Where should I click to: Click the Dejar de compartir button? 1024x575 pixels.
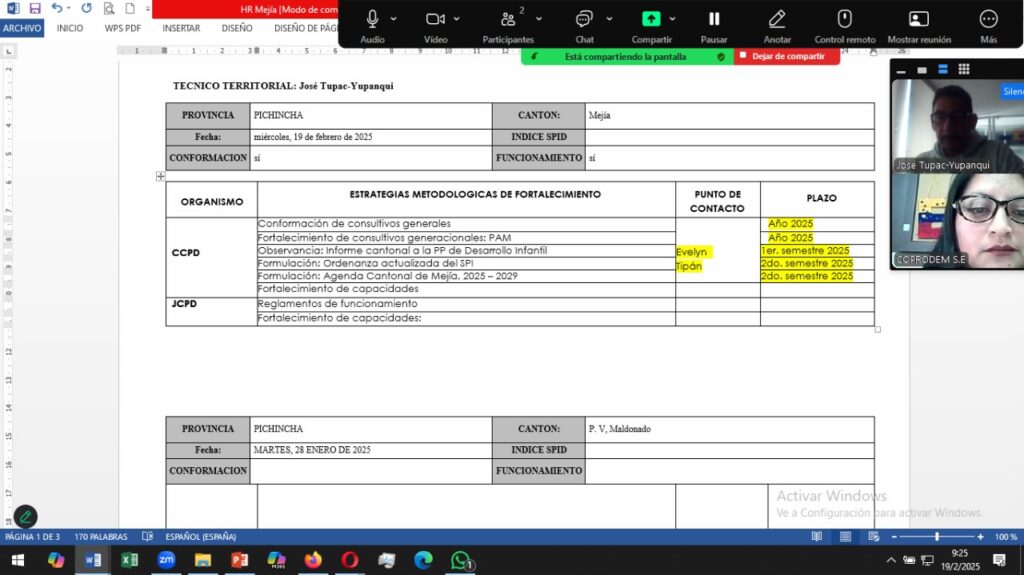(787, 57)
